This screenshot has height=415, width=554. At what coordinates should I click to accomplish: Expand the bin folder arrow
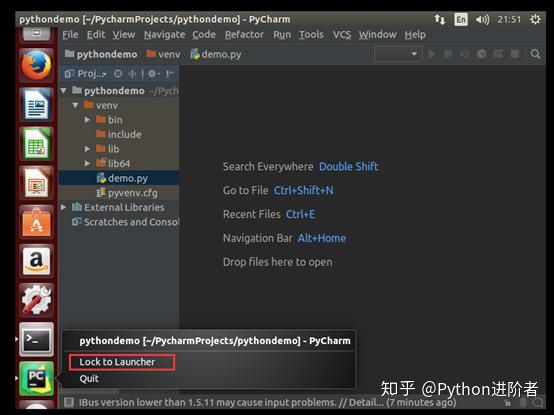coord(87,120)
